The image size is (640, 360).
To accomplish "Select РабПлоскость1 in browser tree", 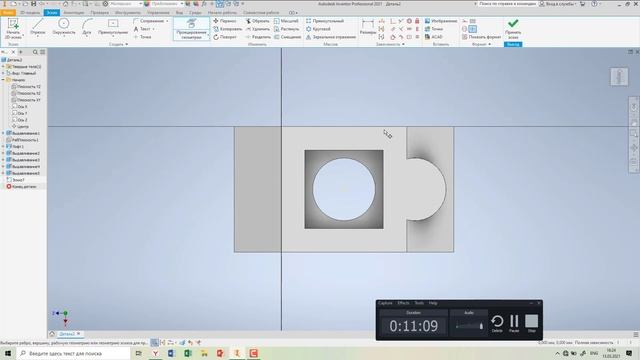I will click(22, 140).
